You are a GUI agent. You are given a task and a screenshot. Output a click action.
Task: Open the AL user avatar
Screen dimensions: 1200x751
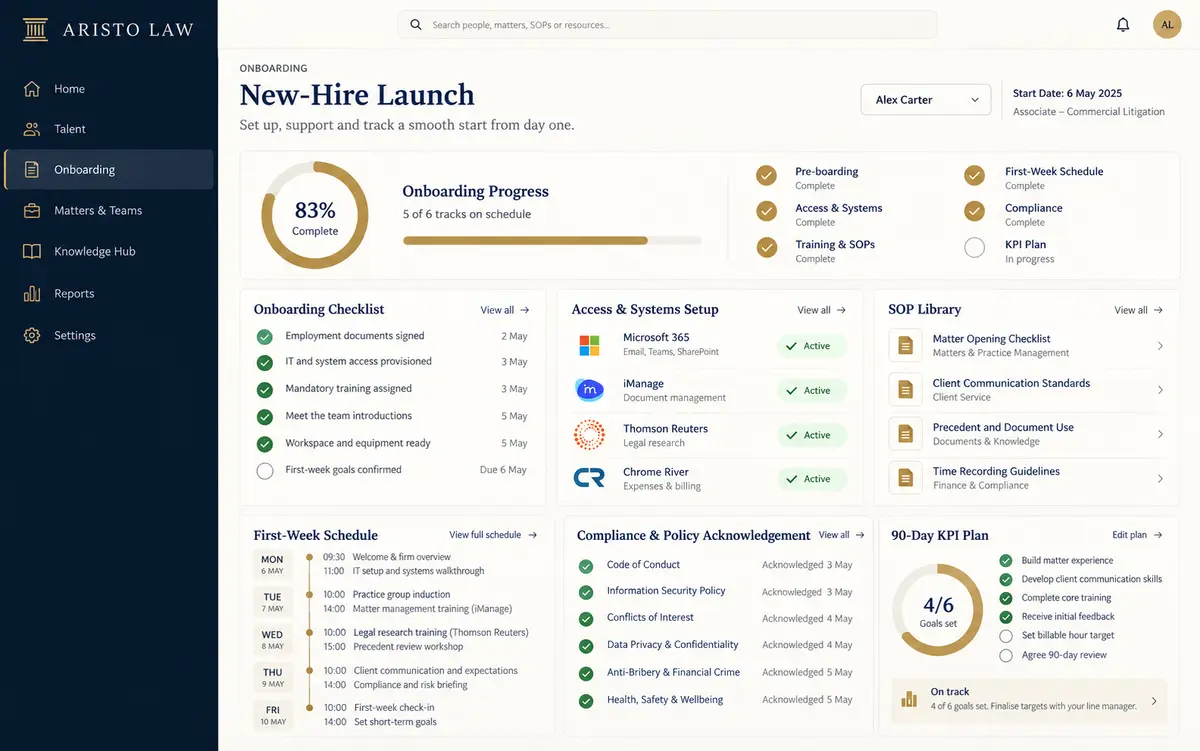tap(1167, 25)
